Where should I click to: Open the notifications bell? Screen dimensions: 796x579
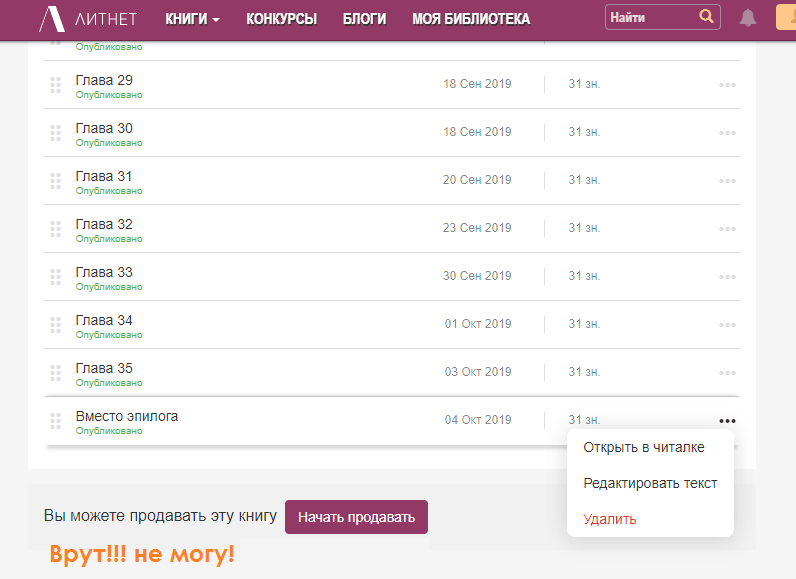tap(748, 18)
